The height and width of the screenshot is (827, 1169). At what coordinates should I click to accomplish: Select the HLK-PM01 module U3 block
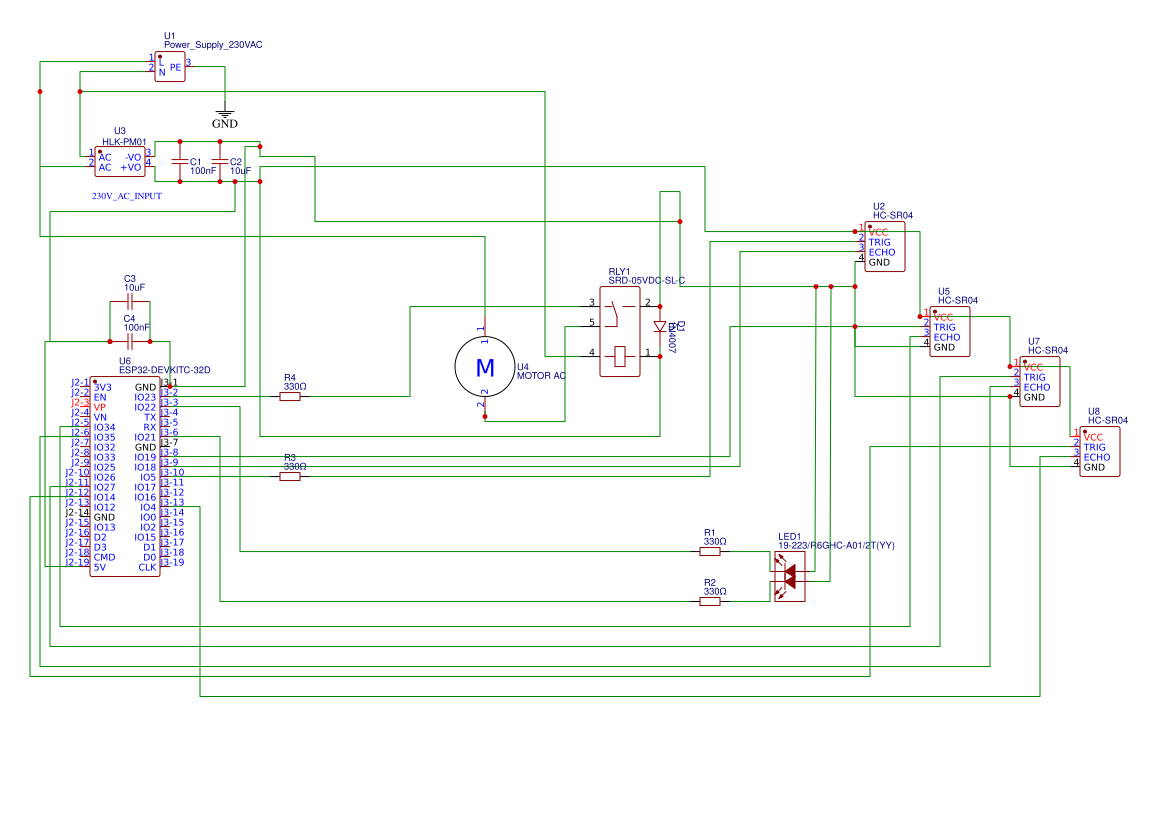[119, 161]
